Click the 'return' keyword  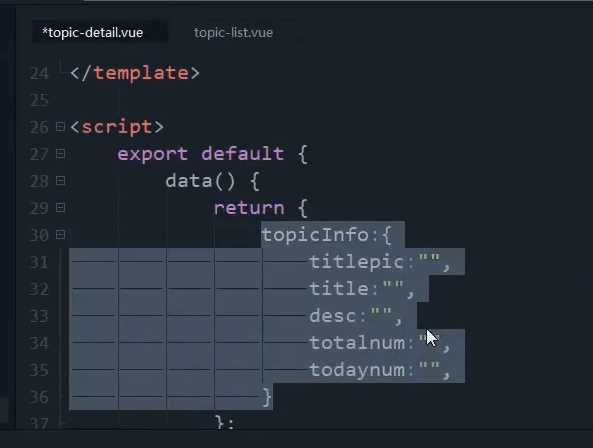(x=249, y=208)
